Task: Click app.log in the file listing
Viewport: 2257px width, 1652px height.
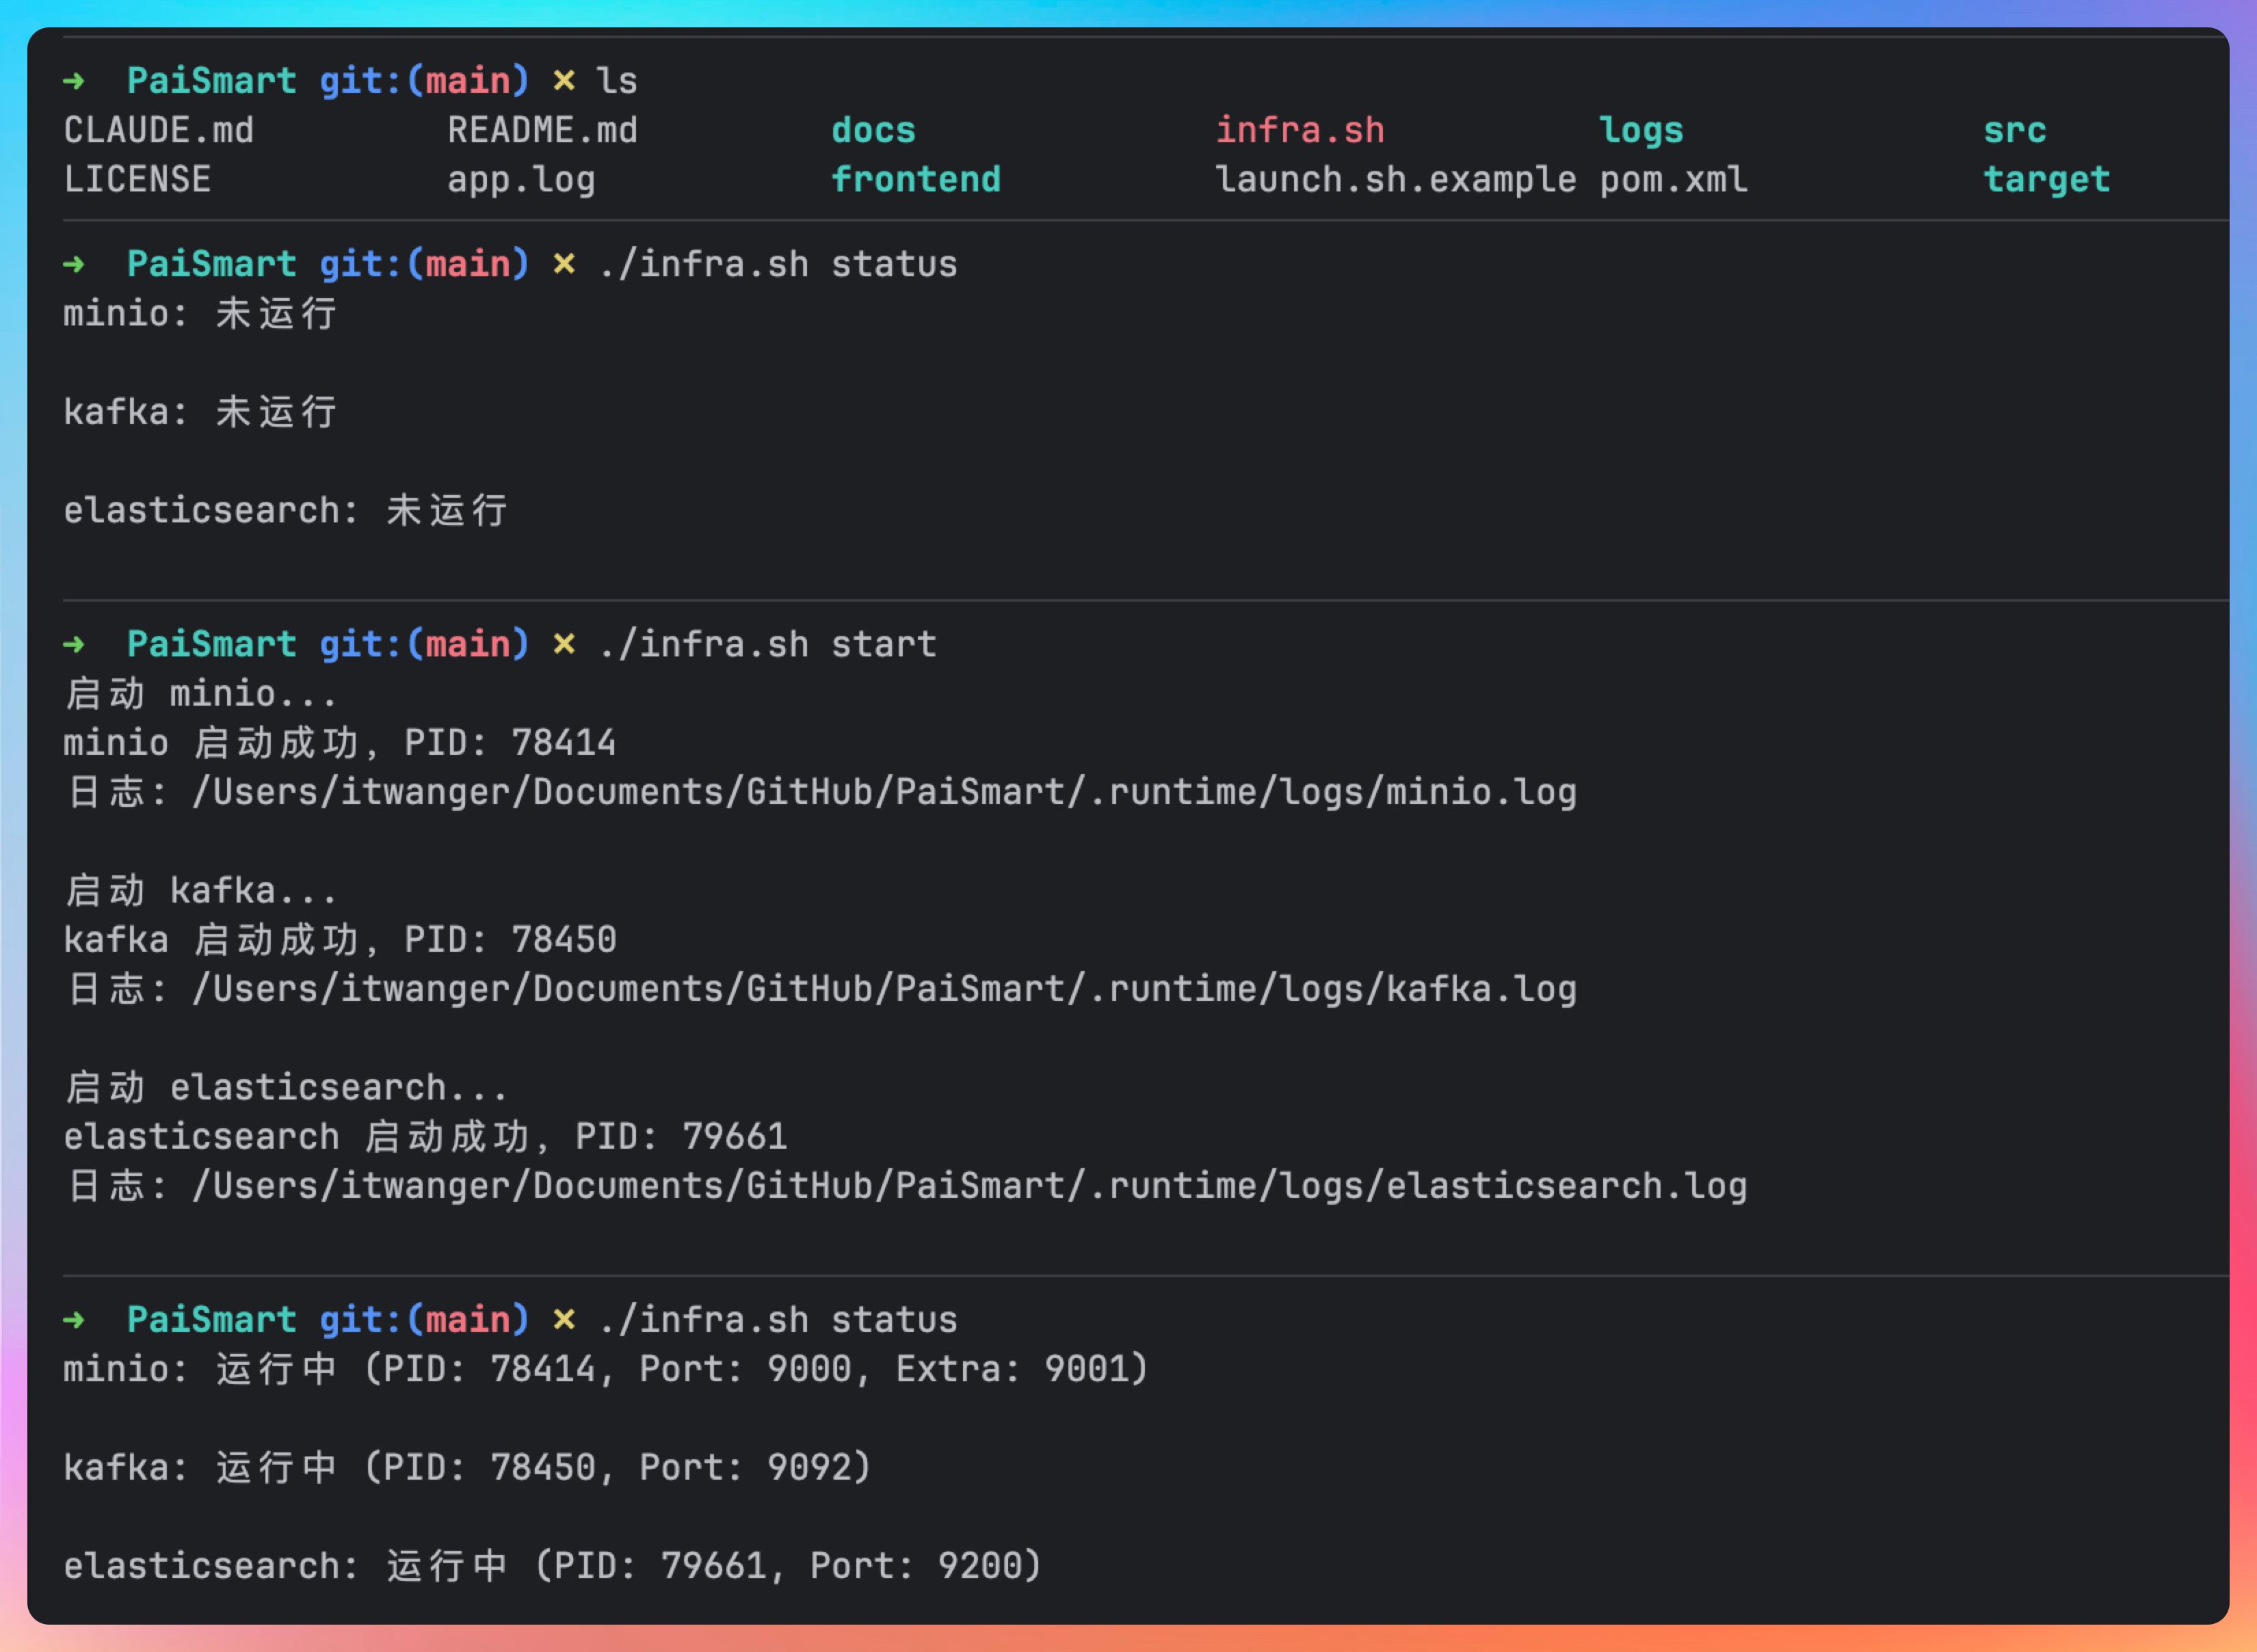Action: point(521,179)
